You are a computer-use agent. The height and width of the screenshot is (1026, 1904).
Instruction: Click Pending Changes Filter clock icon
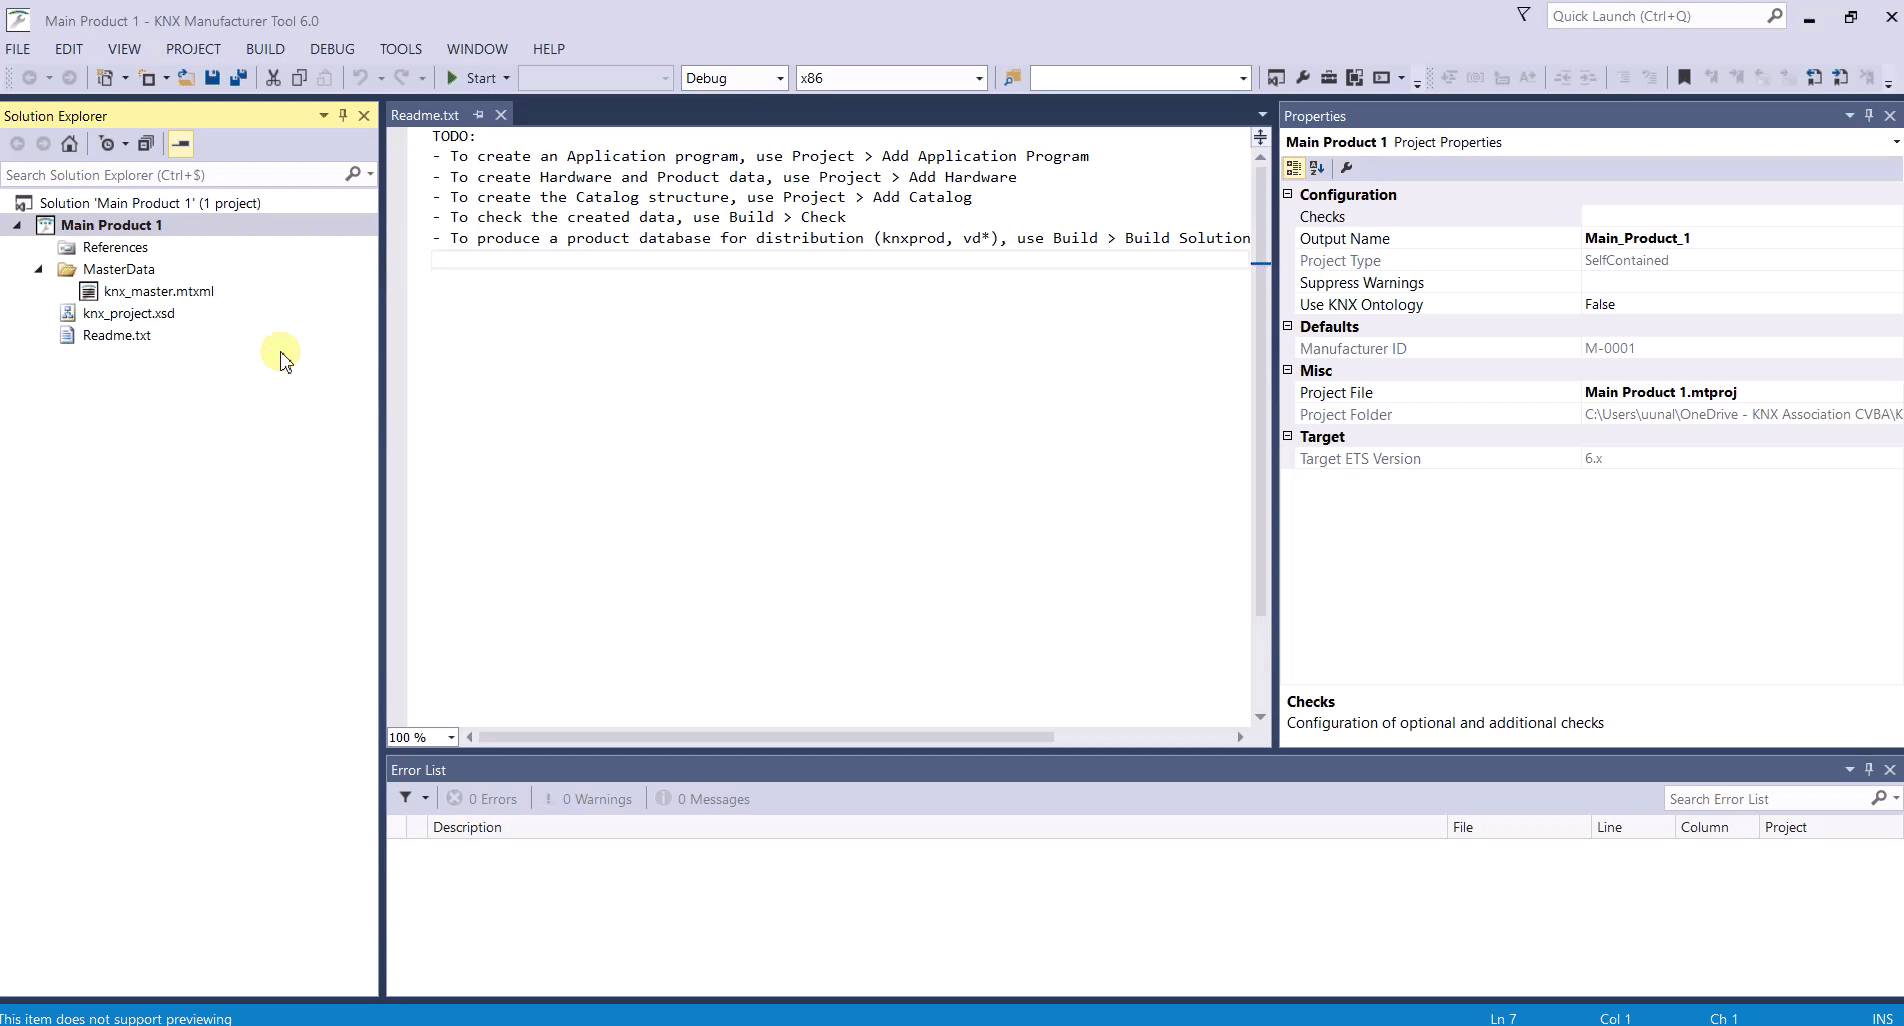[107, 144]
